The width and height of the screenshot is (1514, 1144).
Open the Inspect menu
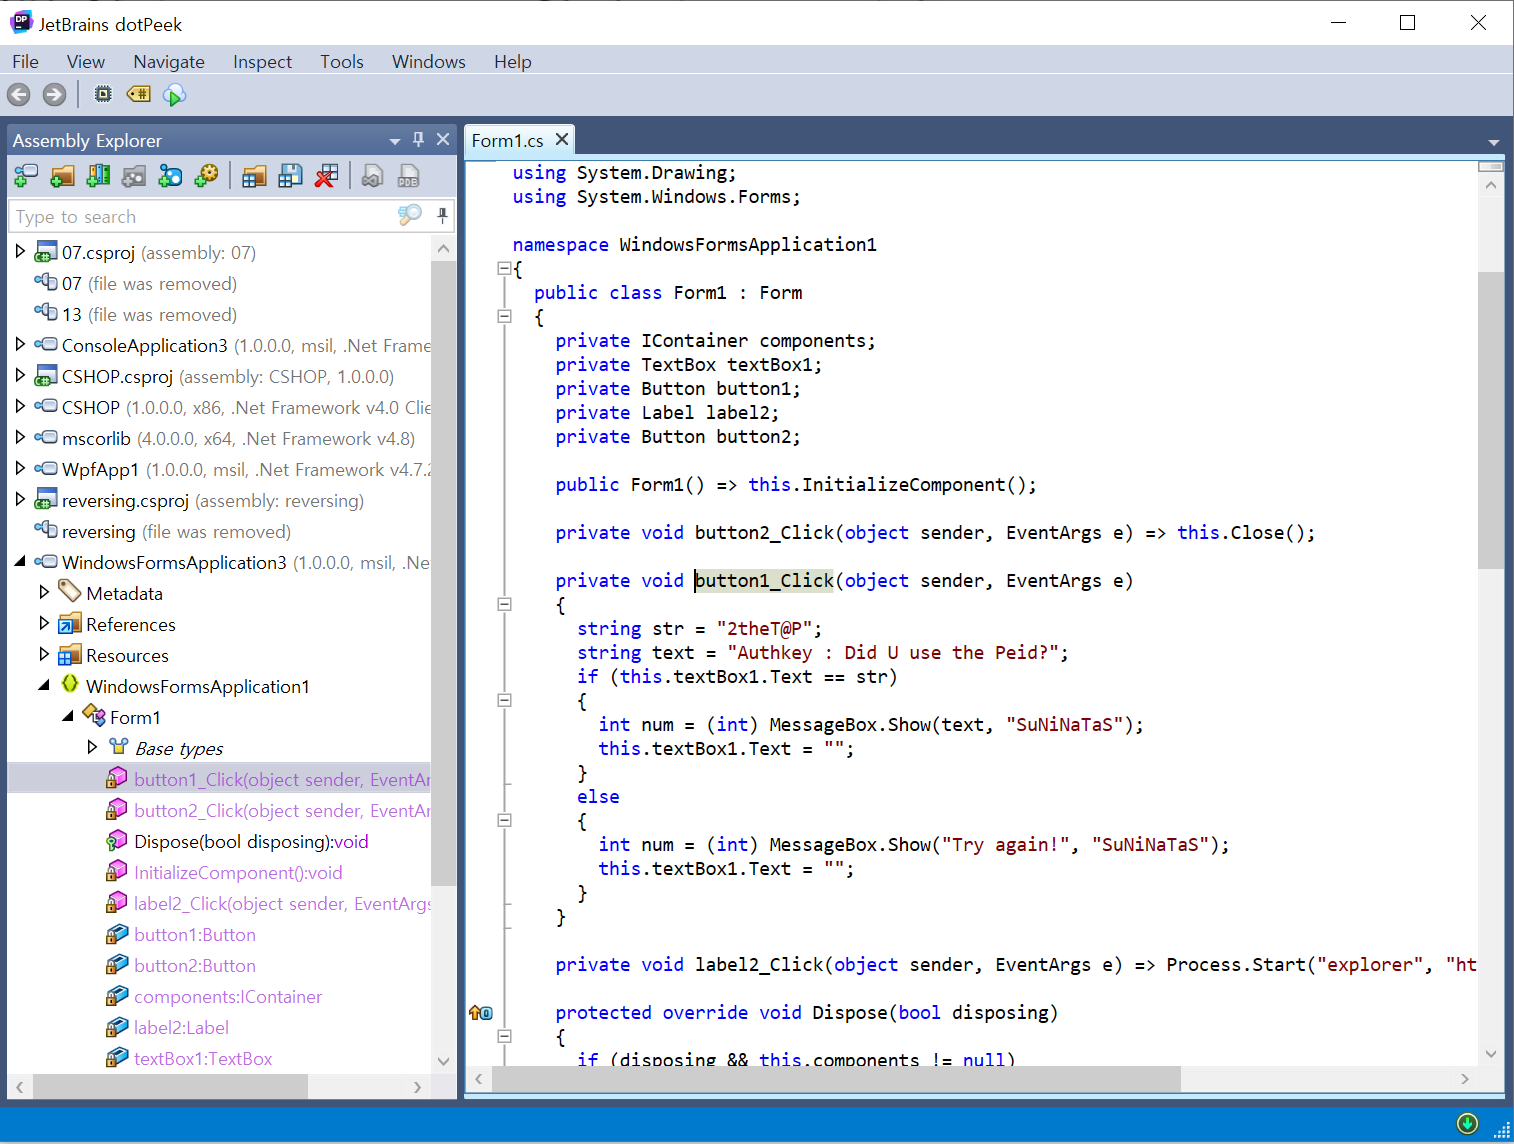262,61
